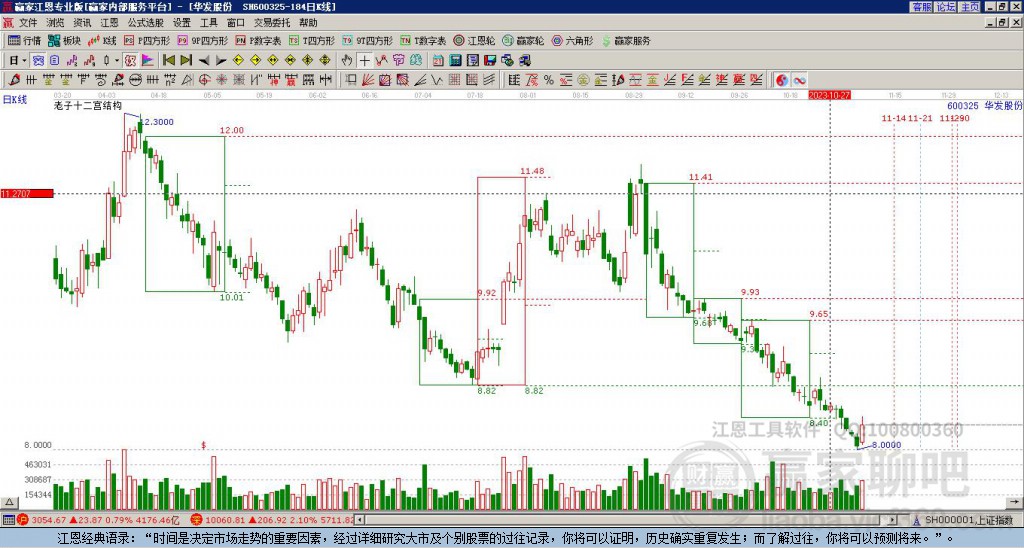This screenshot has height=548, width=1024.
Task: Click the 客服 button
Action: click(x=921, y=7)
